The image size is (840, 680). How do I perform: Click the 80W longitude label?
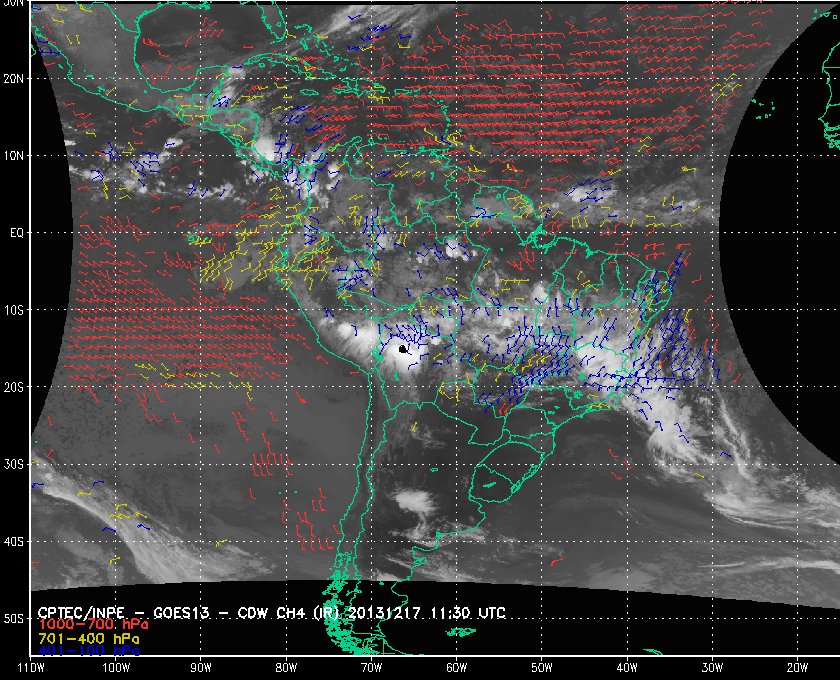(286, 668)
